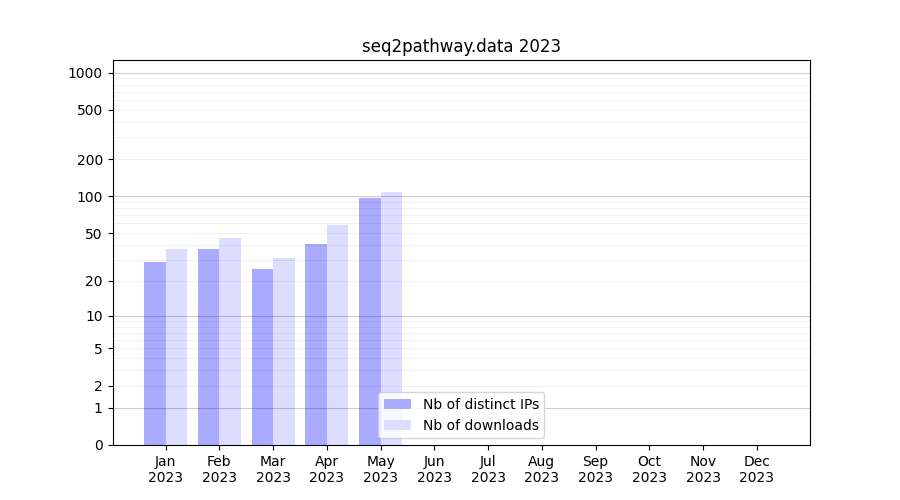Click the February downloads bar
This screenshot has width=900, height=500.
pyautogui.click(x=230, y=341)
